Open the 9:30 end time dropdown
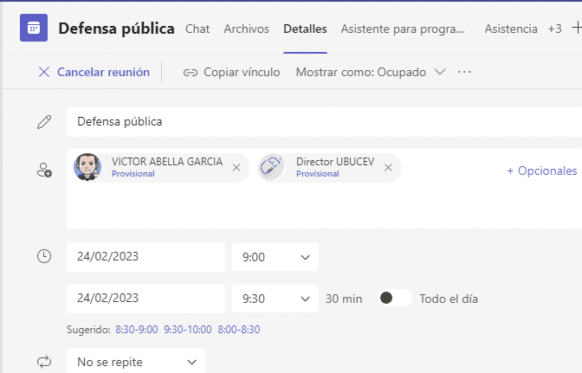Screen dimensions: 582x373 tap(275, 298)
